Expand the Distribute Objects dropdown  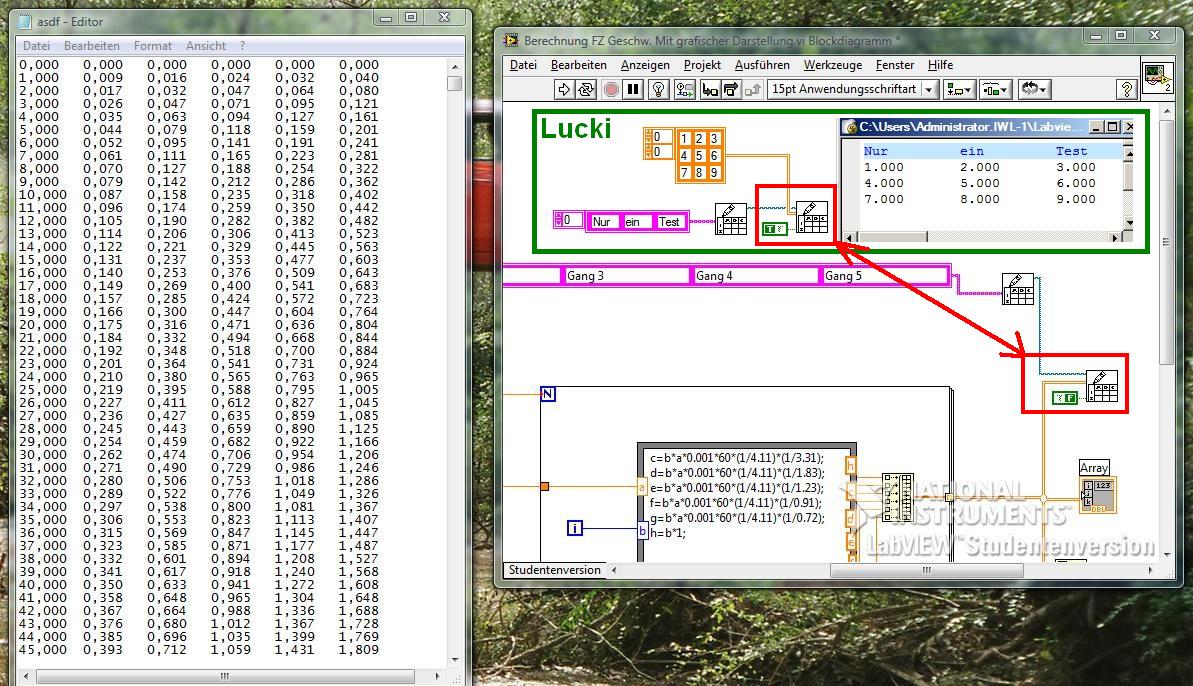point(994,90)
